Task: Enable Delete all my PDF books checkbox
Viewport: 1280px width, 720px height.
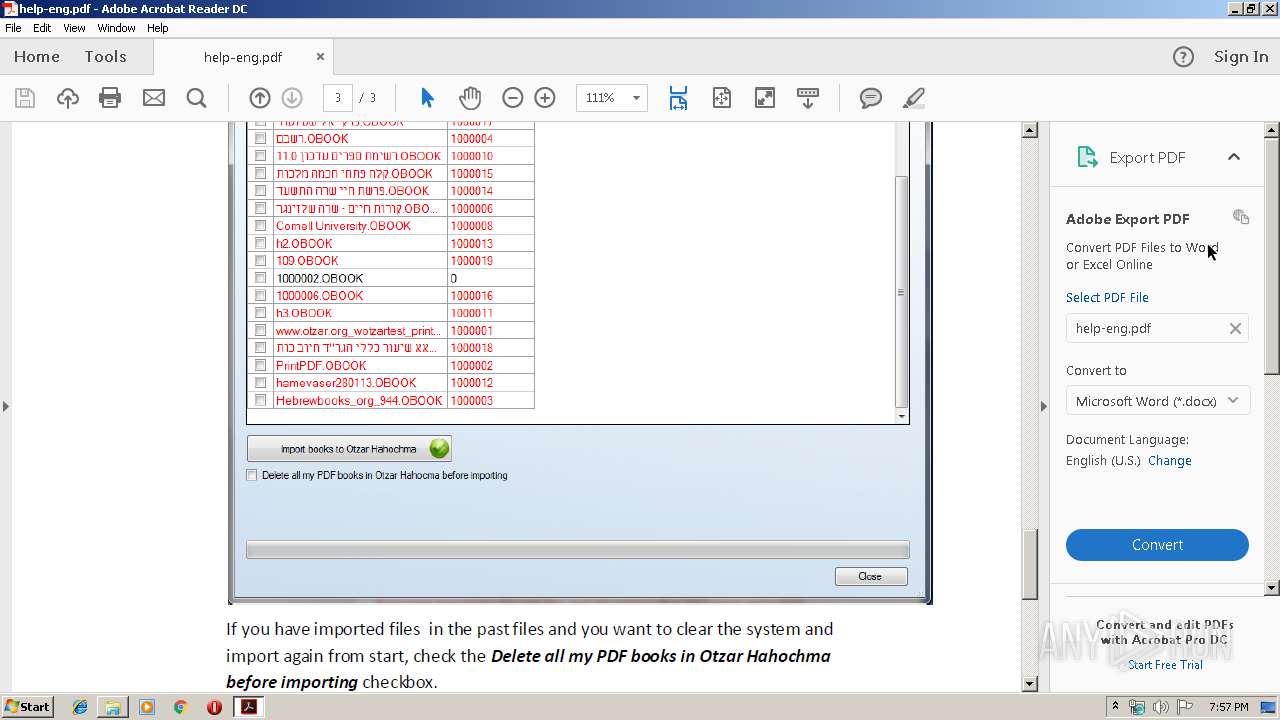Action: point(252,475)
